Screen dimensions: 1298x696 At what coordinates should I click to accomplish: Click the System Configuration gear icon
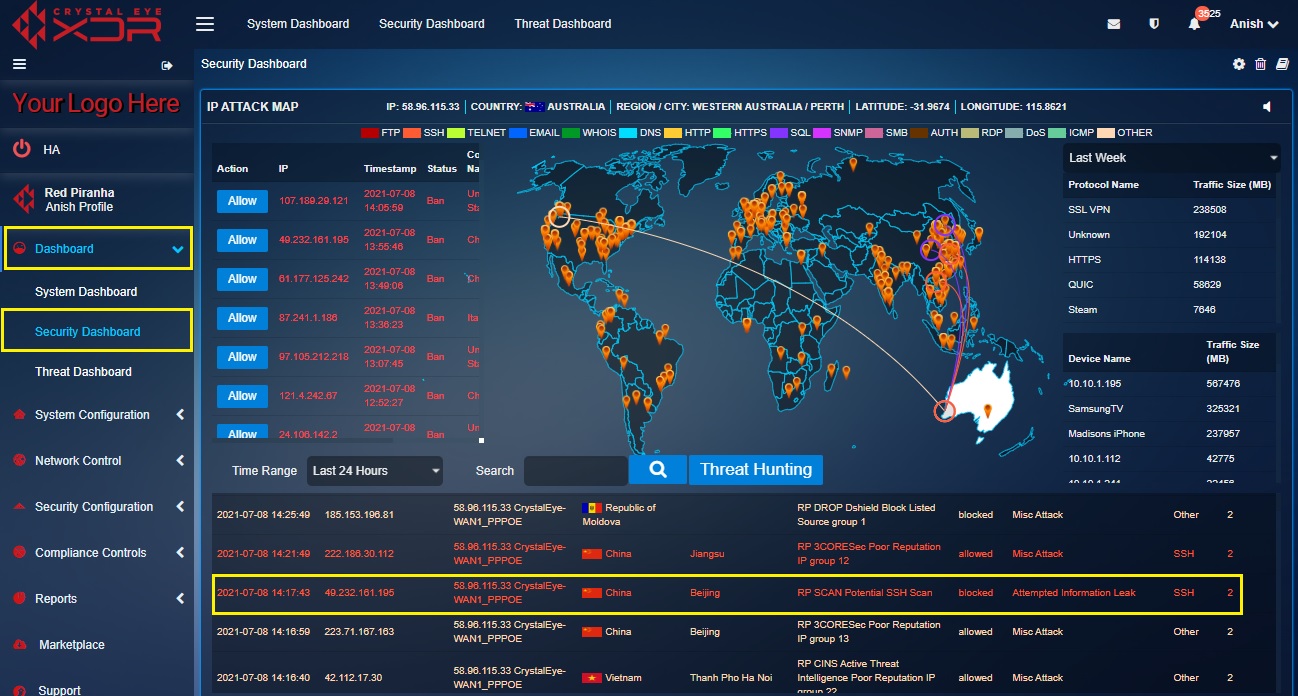click(x=17, y=414)
